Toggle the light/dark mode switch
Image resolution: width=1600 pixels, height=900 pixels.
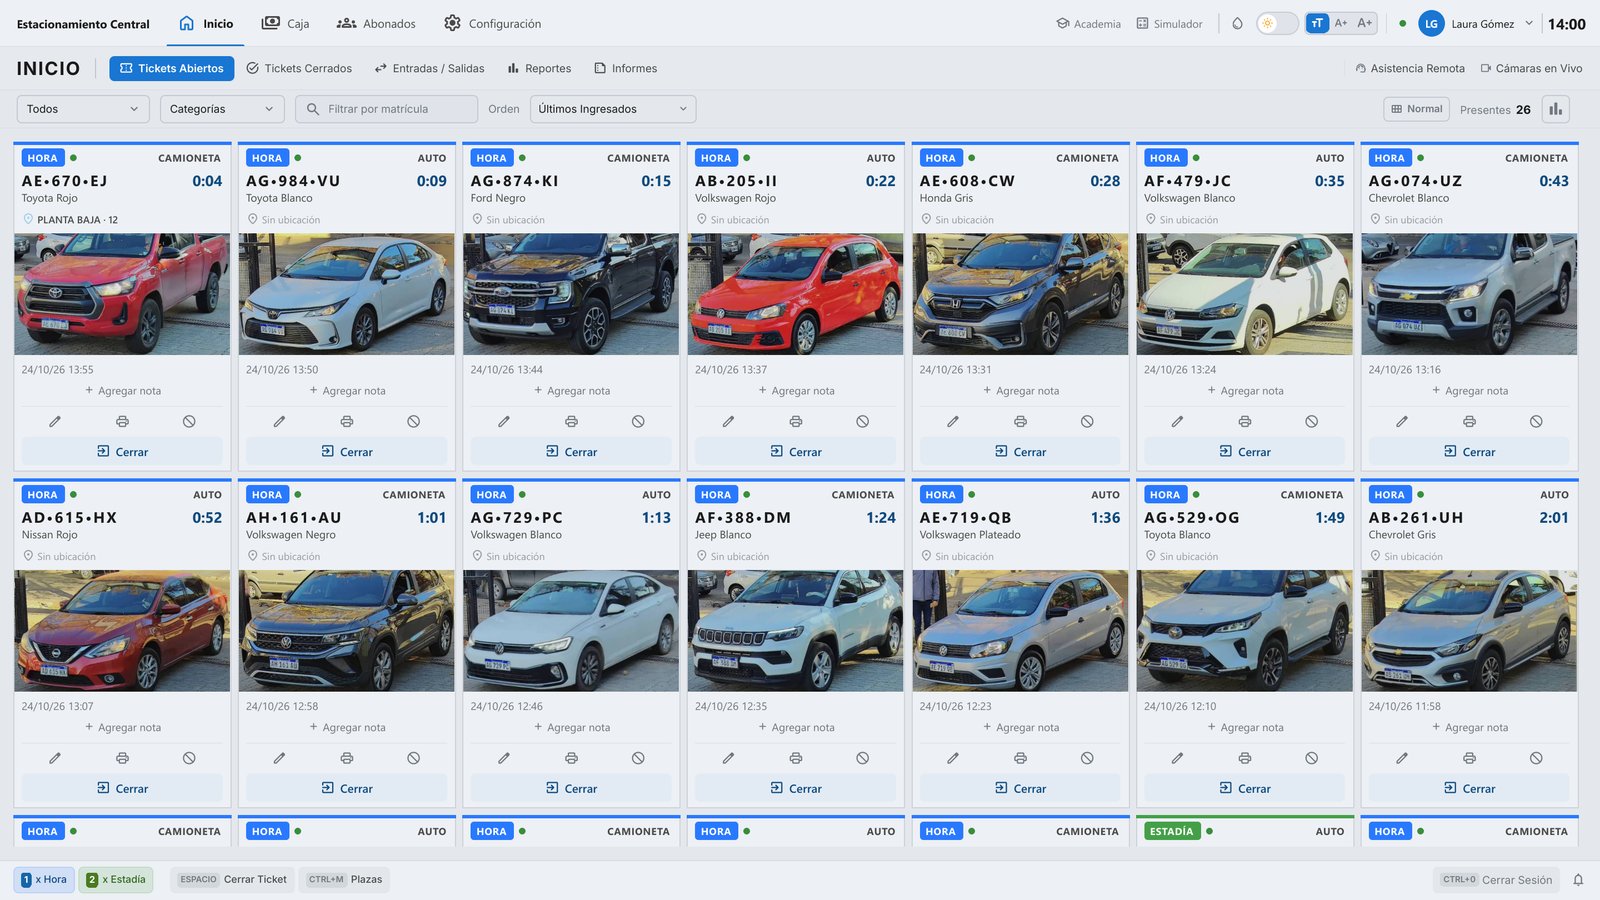point(1277,23)
